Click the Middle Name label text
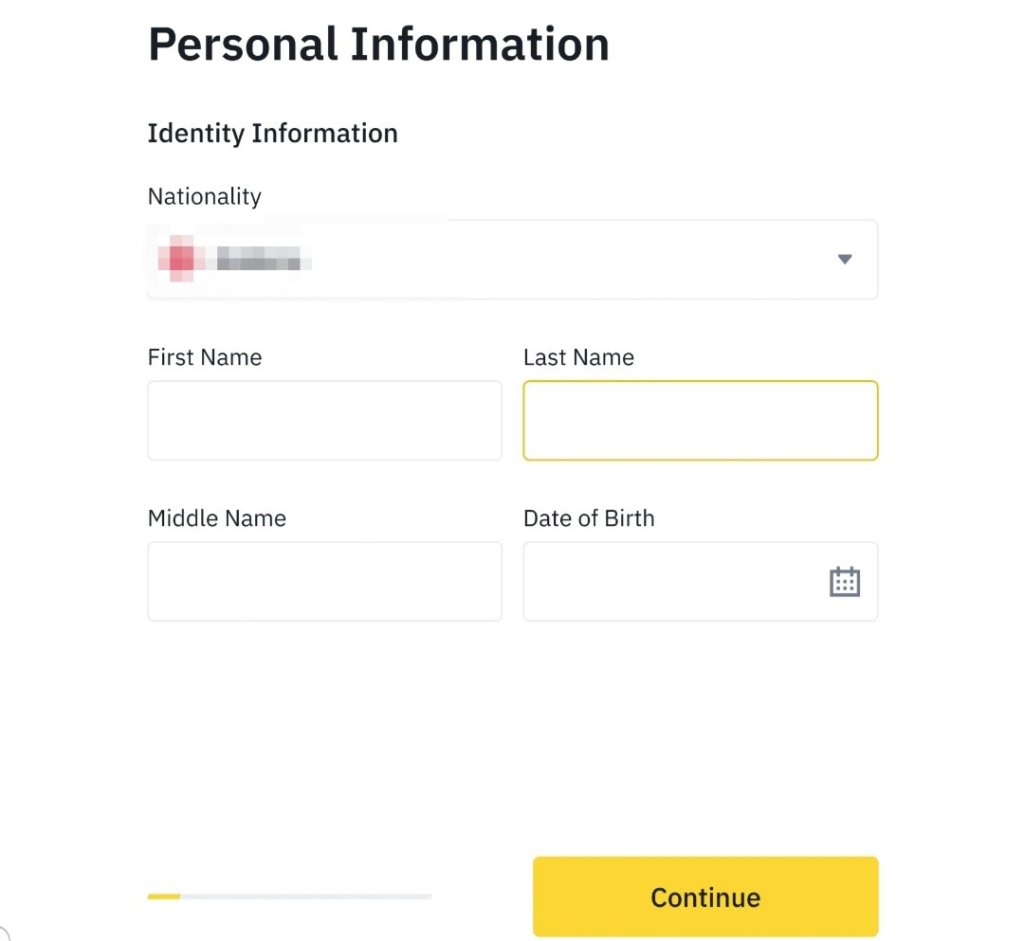The width and height of the screenshot is (1024, 941). [x=216, y=518]
